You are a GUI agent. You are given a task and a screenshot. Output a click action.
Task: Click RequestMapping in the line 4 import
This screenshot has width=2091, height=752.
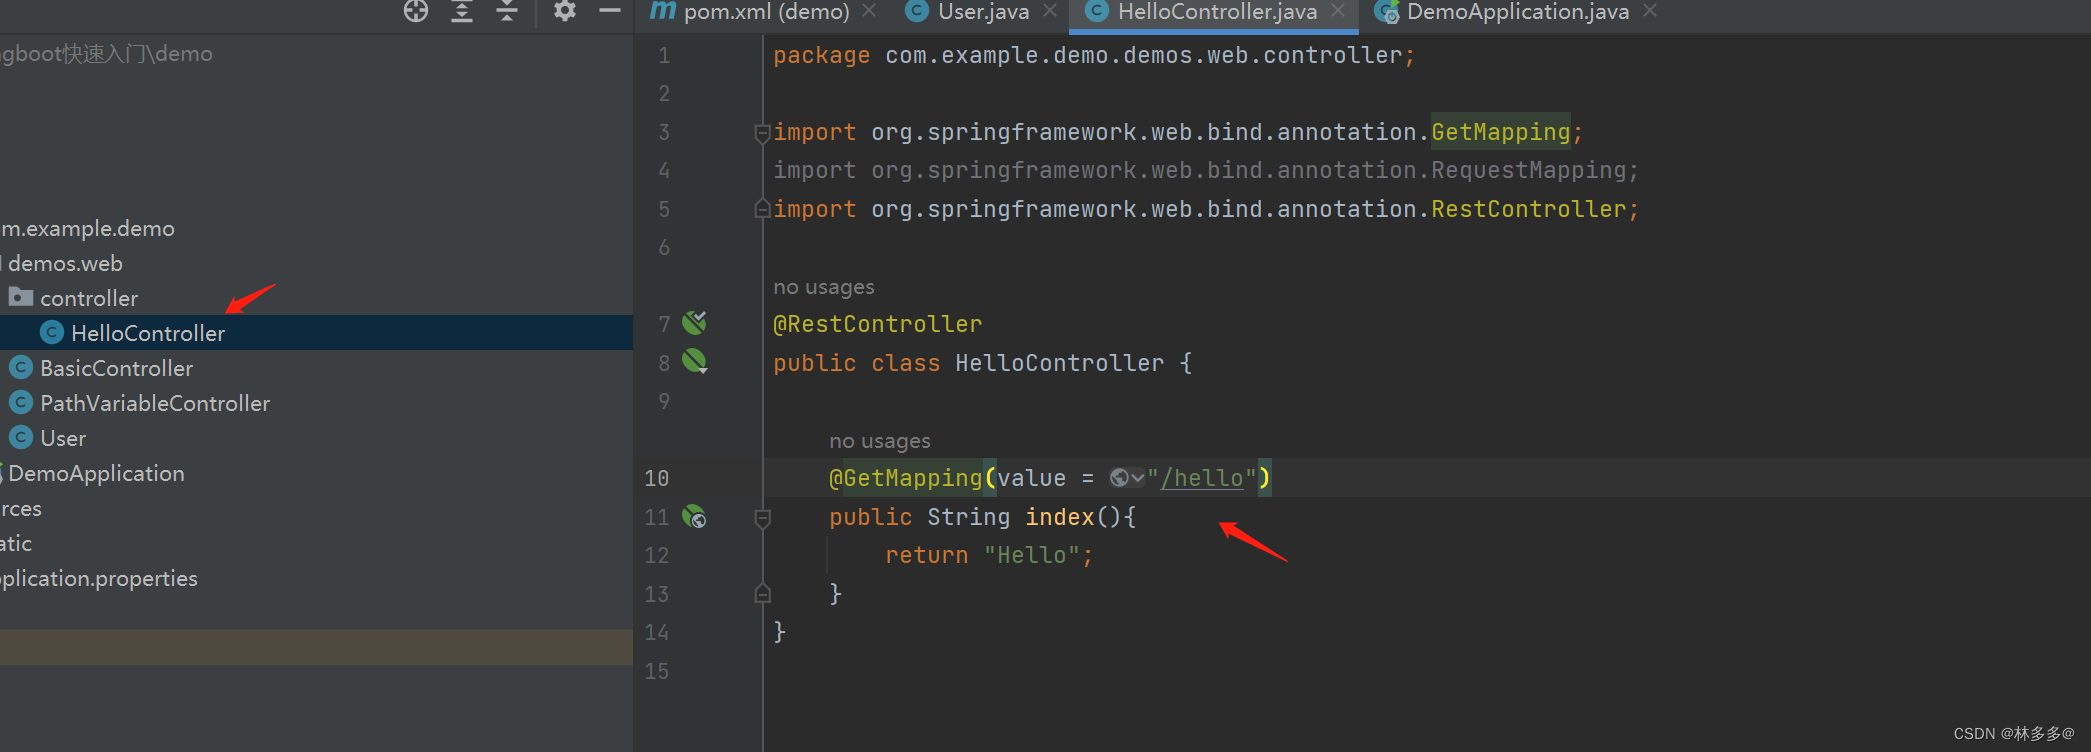1528,170
